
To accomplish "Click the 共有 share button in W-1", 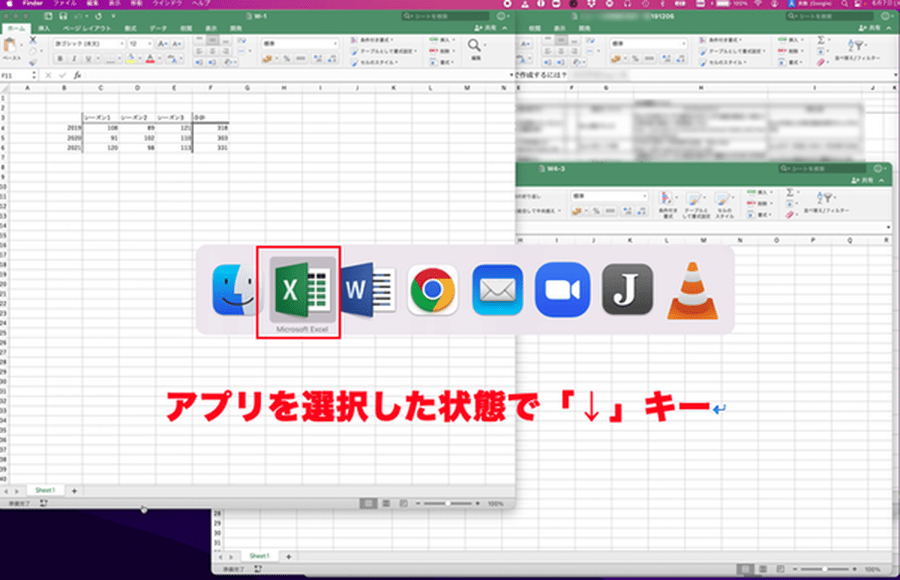I will pyautogui.click(x=485, y=28).
